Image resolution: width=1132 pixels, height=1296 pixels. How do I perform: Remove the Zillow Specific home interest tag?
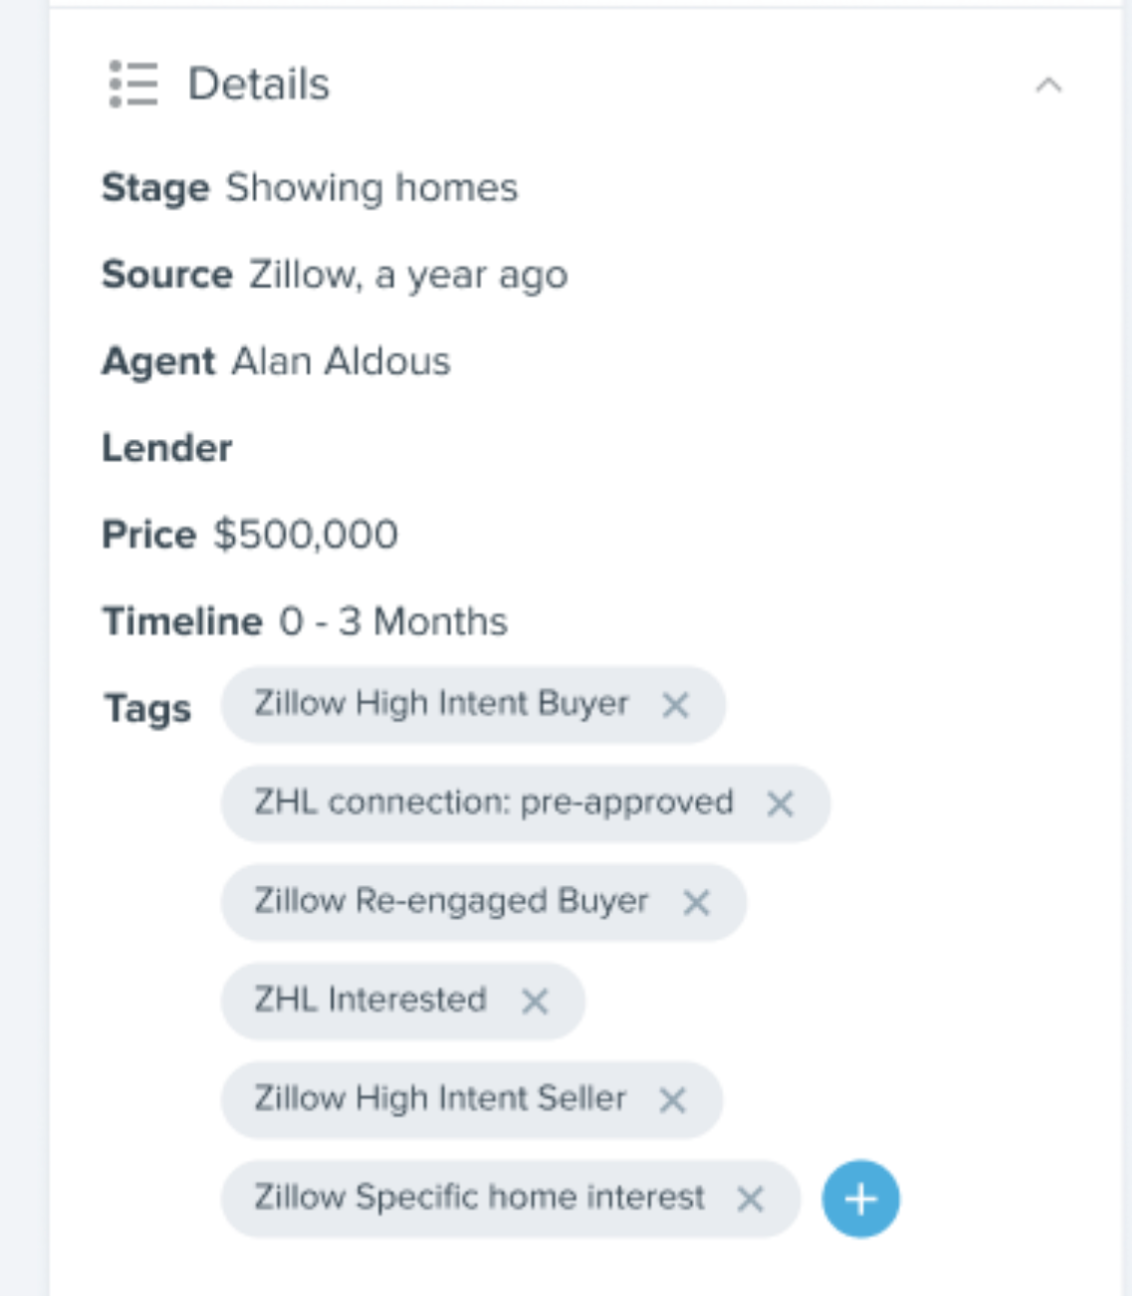pos(750,1198)
